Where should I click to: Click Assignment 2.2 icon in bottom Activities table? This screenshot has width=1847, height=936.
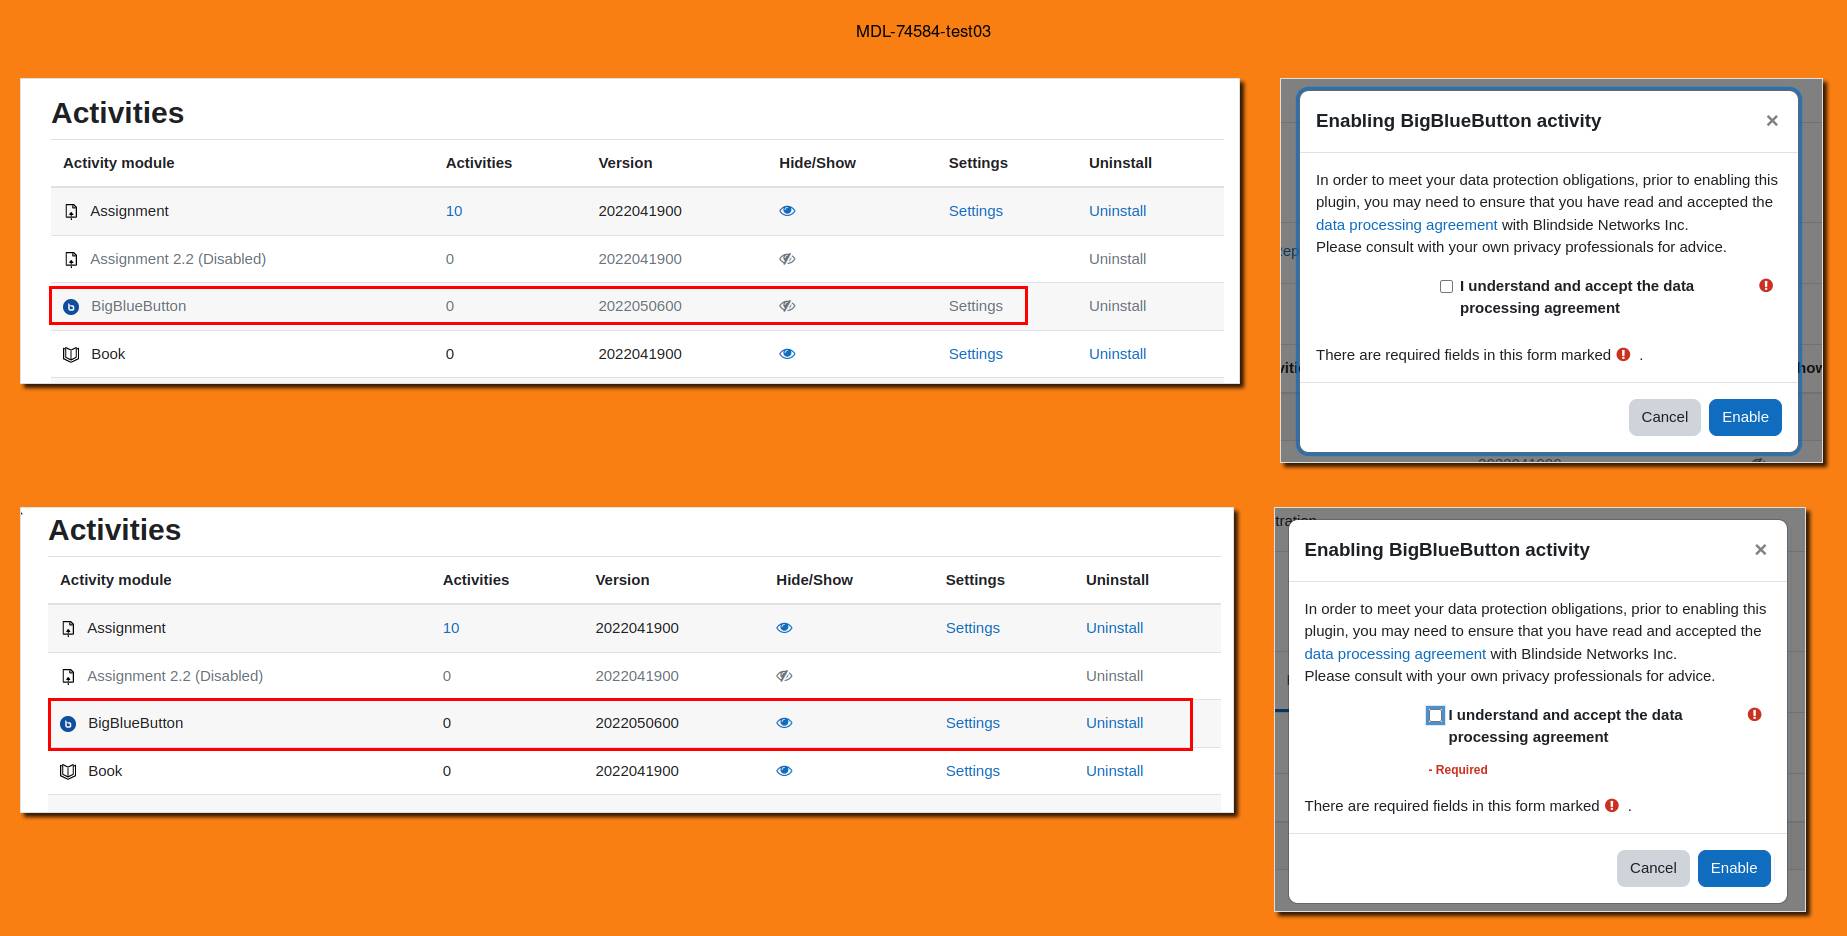point(68,676)
